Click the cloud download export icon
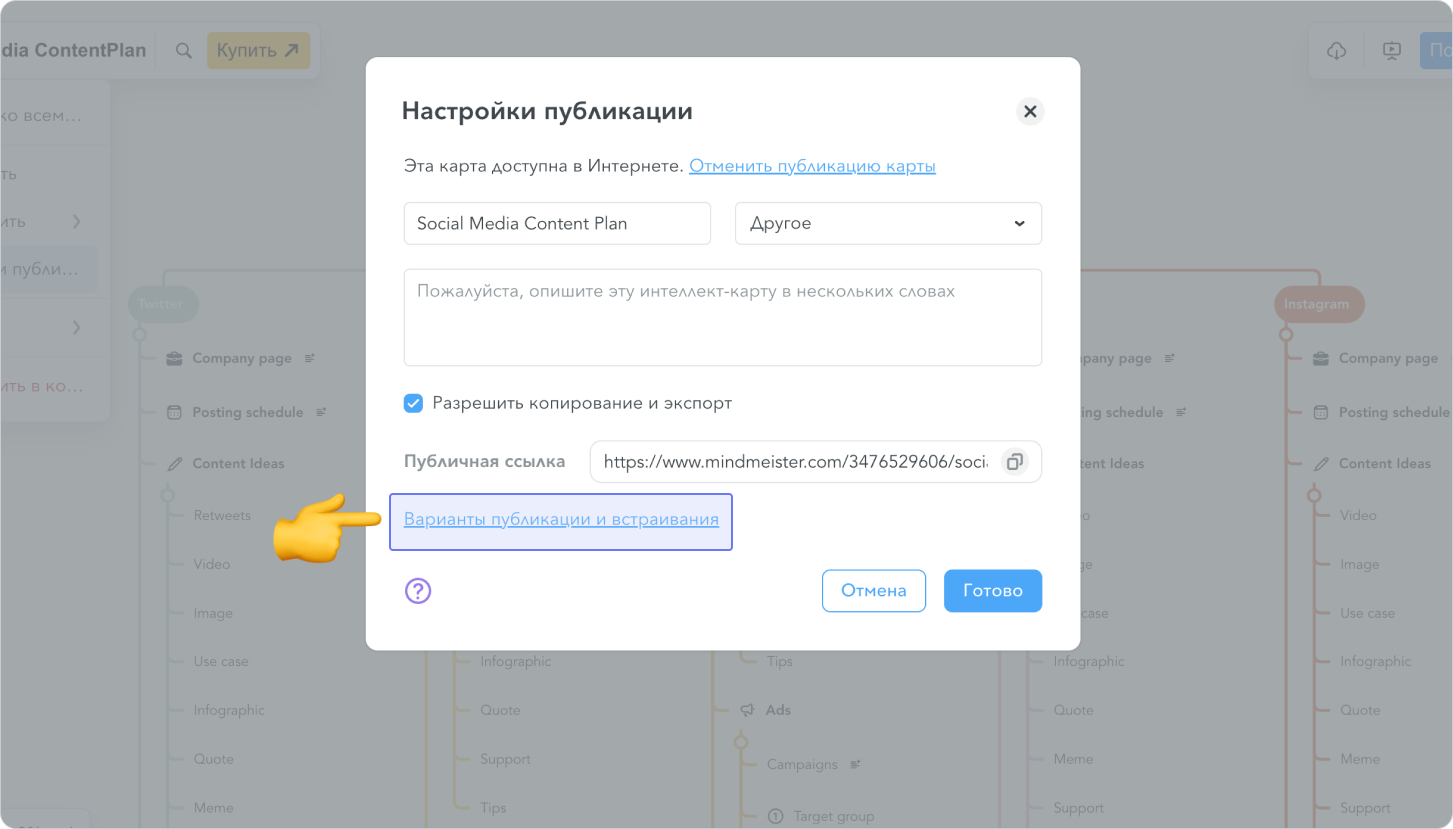Screen dimensions: 1453x829 point(1336,51)
